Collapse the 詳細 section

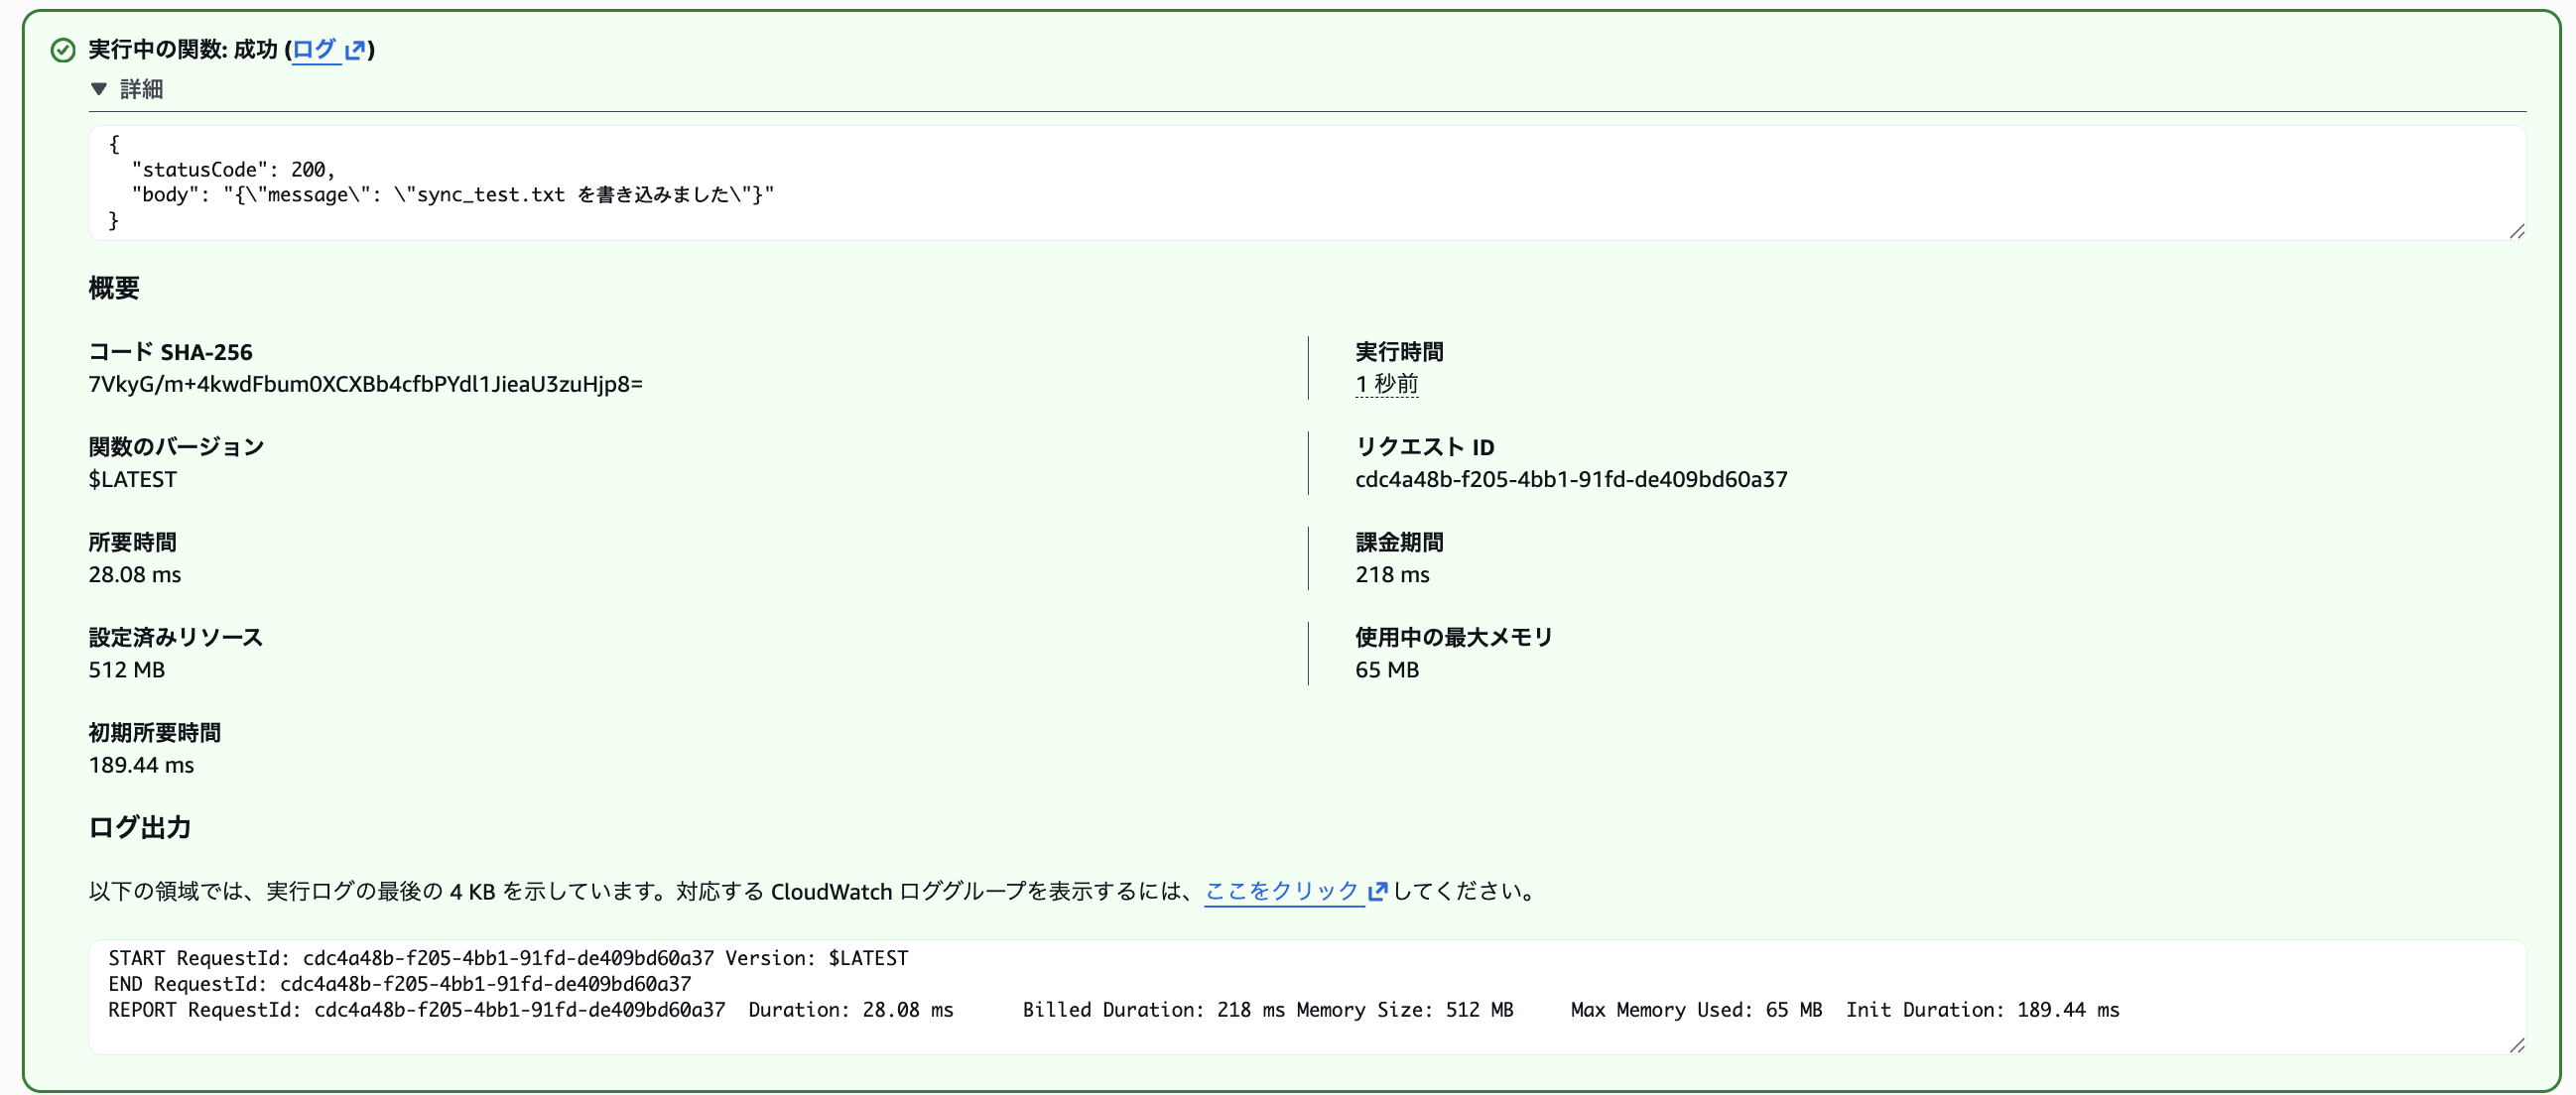(140, 89)
